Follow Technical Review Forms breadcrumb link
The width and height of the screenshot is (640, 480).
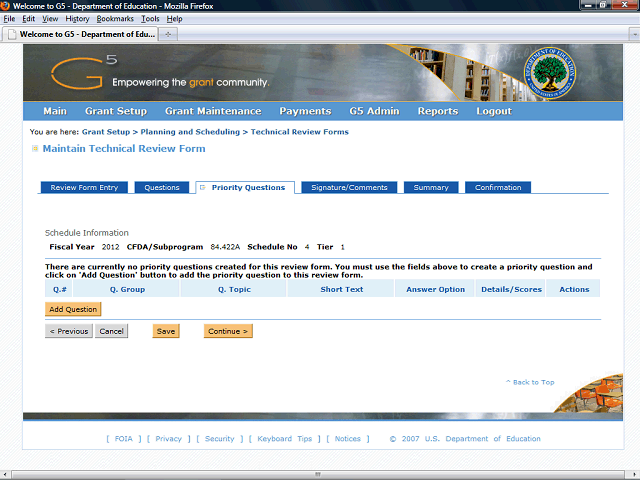tap(300, 132)
